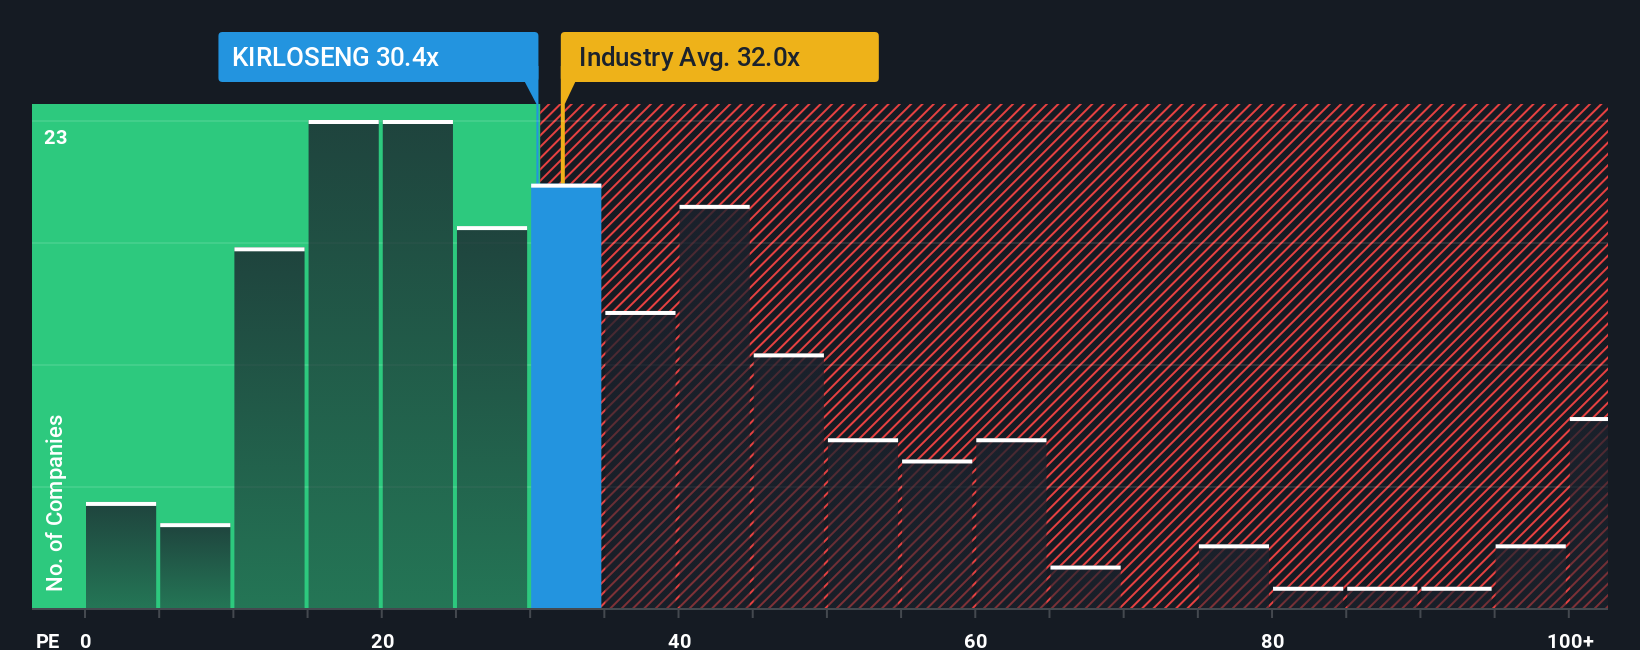Click the bar for PE 55-60
1640x650 pixels.
pos(937,534)
